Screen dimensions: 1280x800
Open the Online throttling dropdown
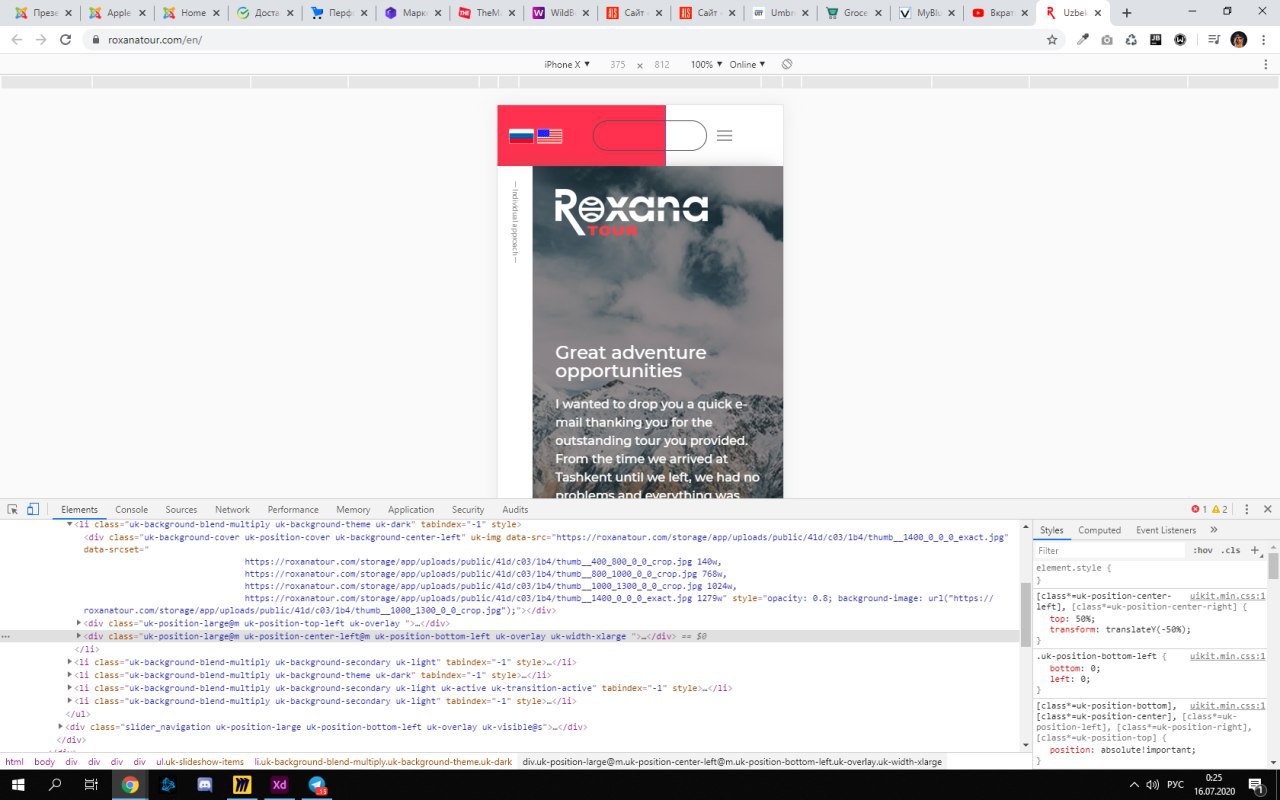pos(747,64)
